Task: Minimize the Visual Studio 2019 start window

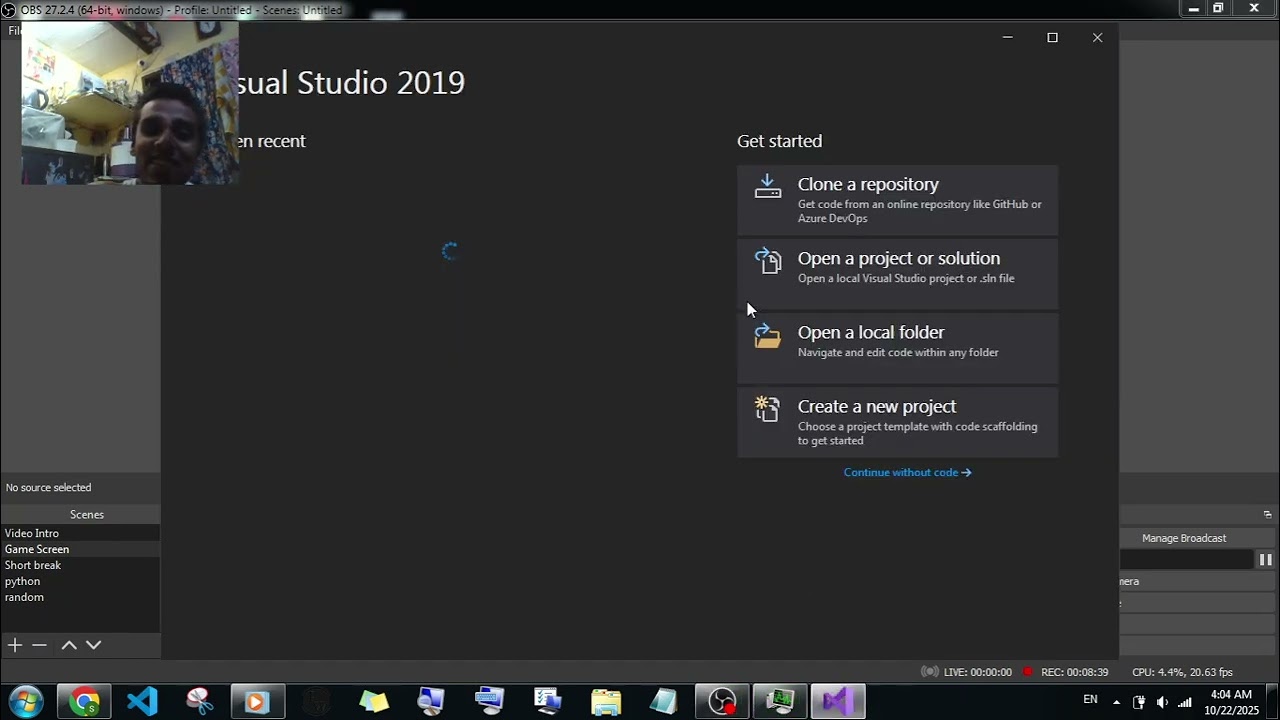Action: tap(1007, 37)
